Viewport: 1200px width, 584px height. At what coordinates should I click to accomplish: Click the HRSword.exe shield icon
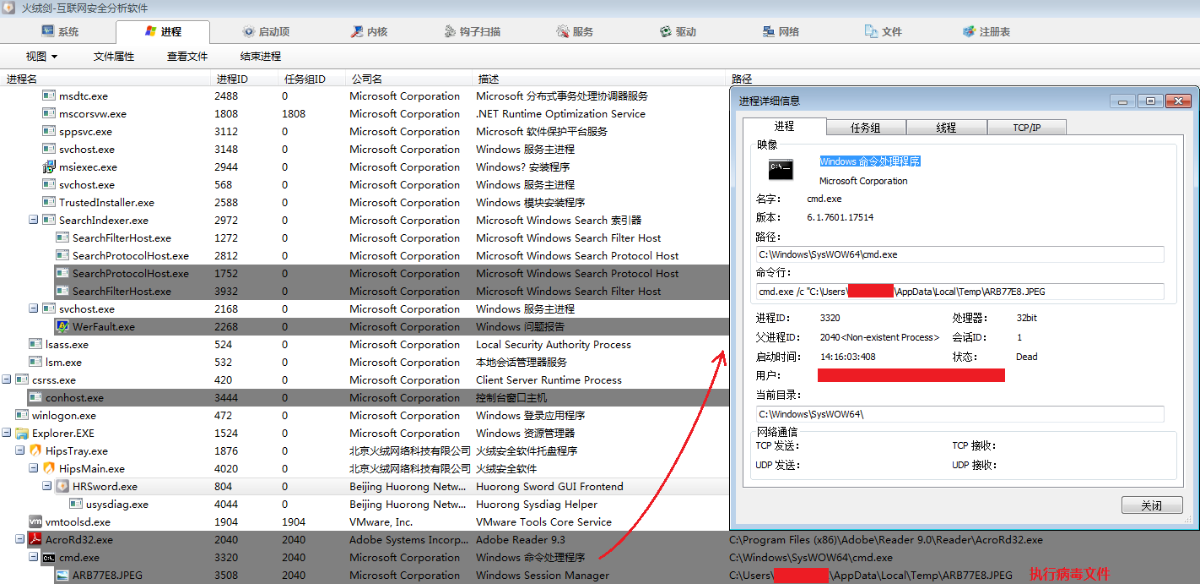63,487
